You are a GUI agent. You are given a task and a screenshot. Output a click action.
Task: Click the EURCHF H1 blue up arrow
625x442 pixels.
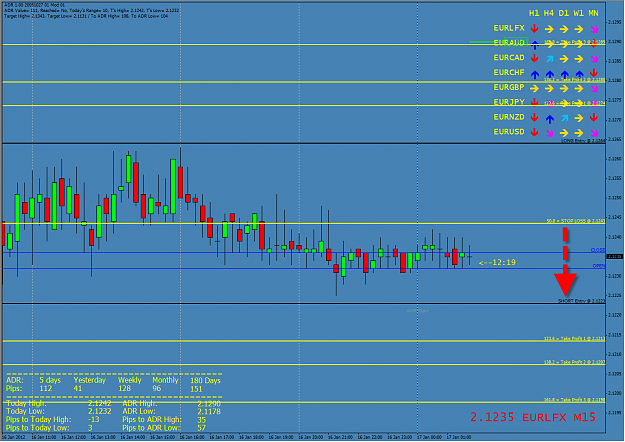(x=535, y=75)
